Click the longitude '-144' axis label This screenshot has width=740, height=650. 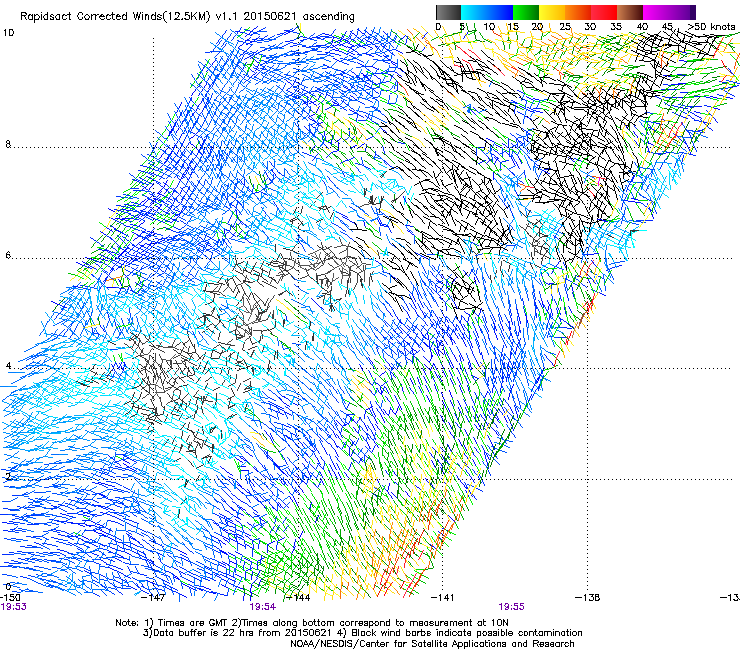(299, 598)
